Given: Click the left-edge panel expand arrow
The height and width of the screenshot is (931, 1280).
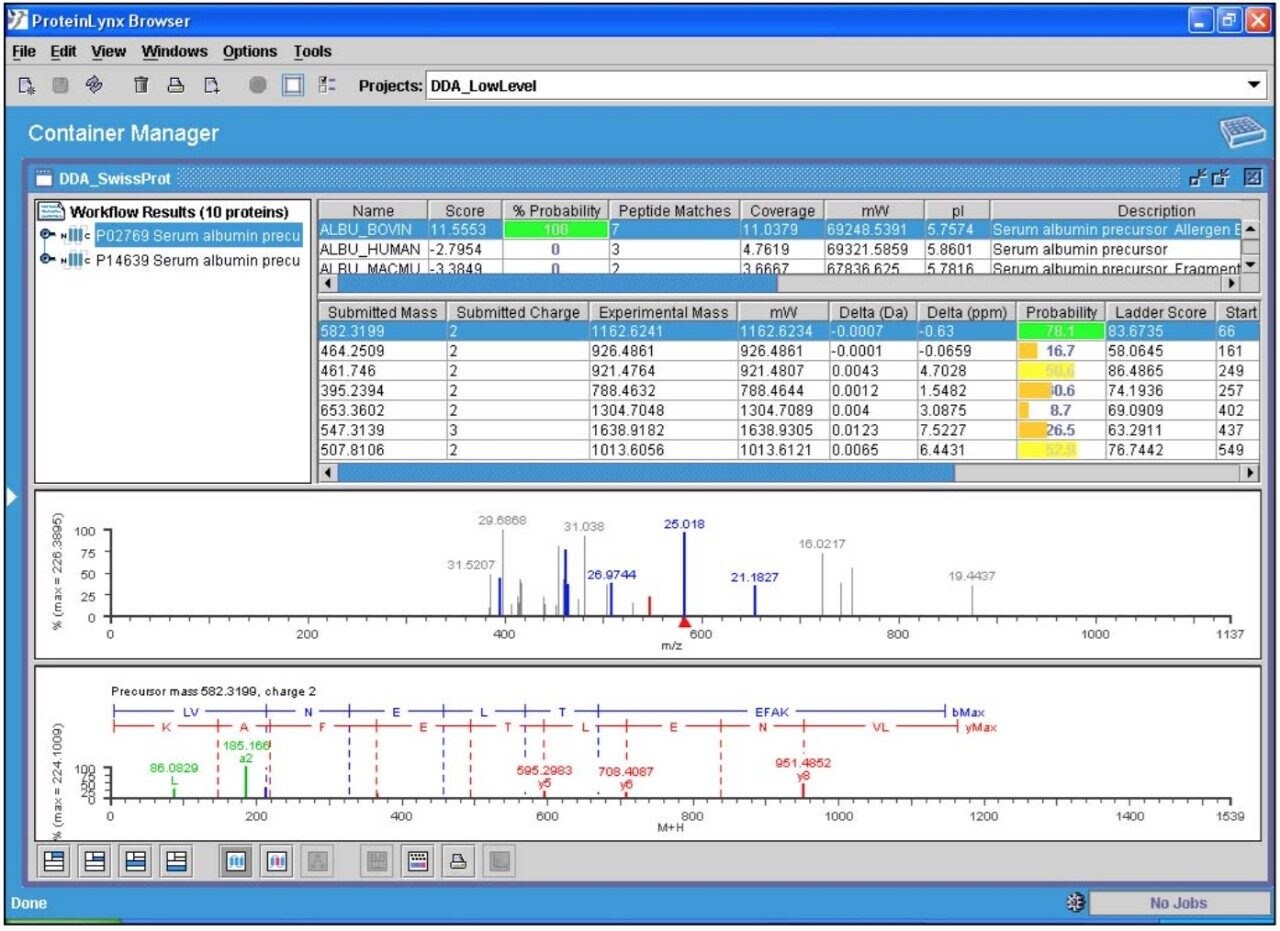Looking at the screenshot, I should point(12,496).
